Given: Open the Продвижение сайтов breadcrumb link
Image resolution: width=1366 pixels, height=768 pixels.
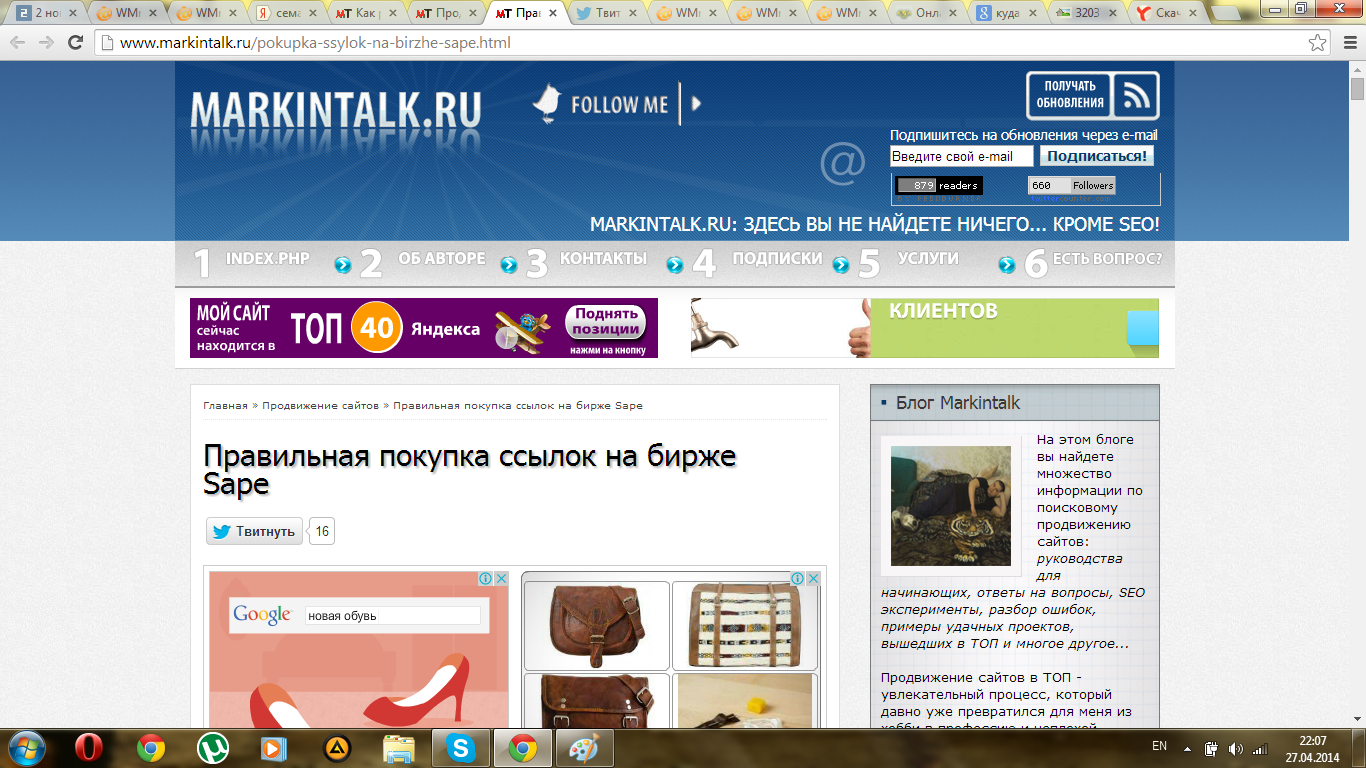Looking at the screenshot, I should 320,405.
